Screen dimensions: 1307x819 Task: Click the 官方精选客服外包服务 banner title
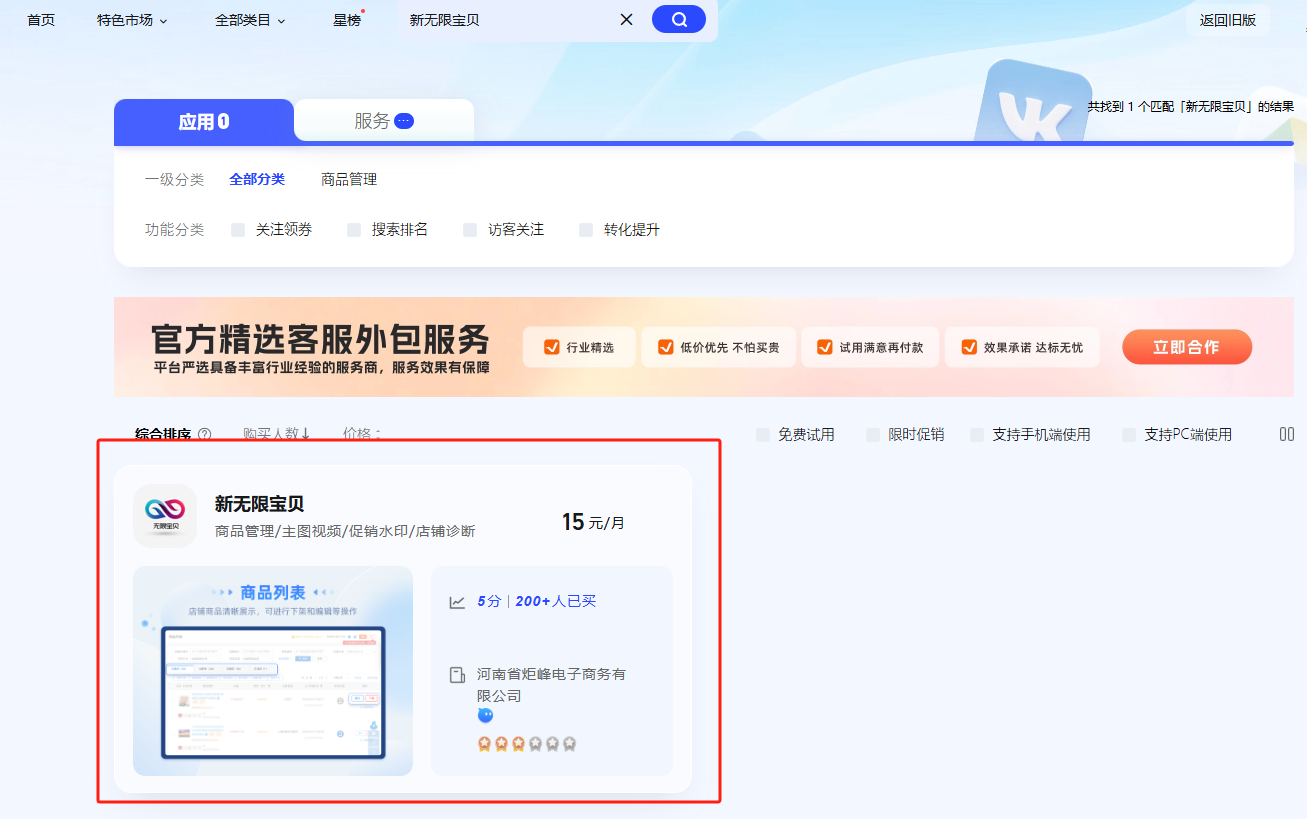321,339
